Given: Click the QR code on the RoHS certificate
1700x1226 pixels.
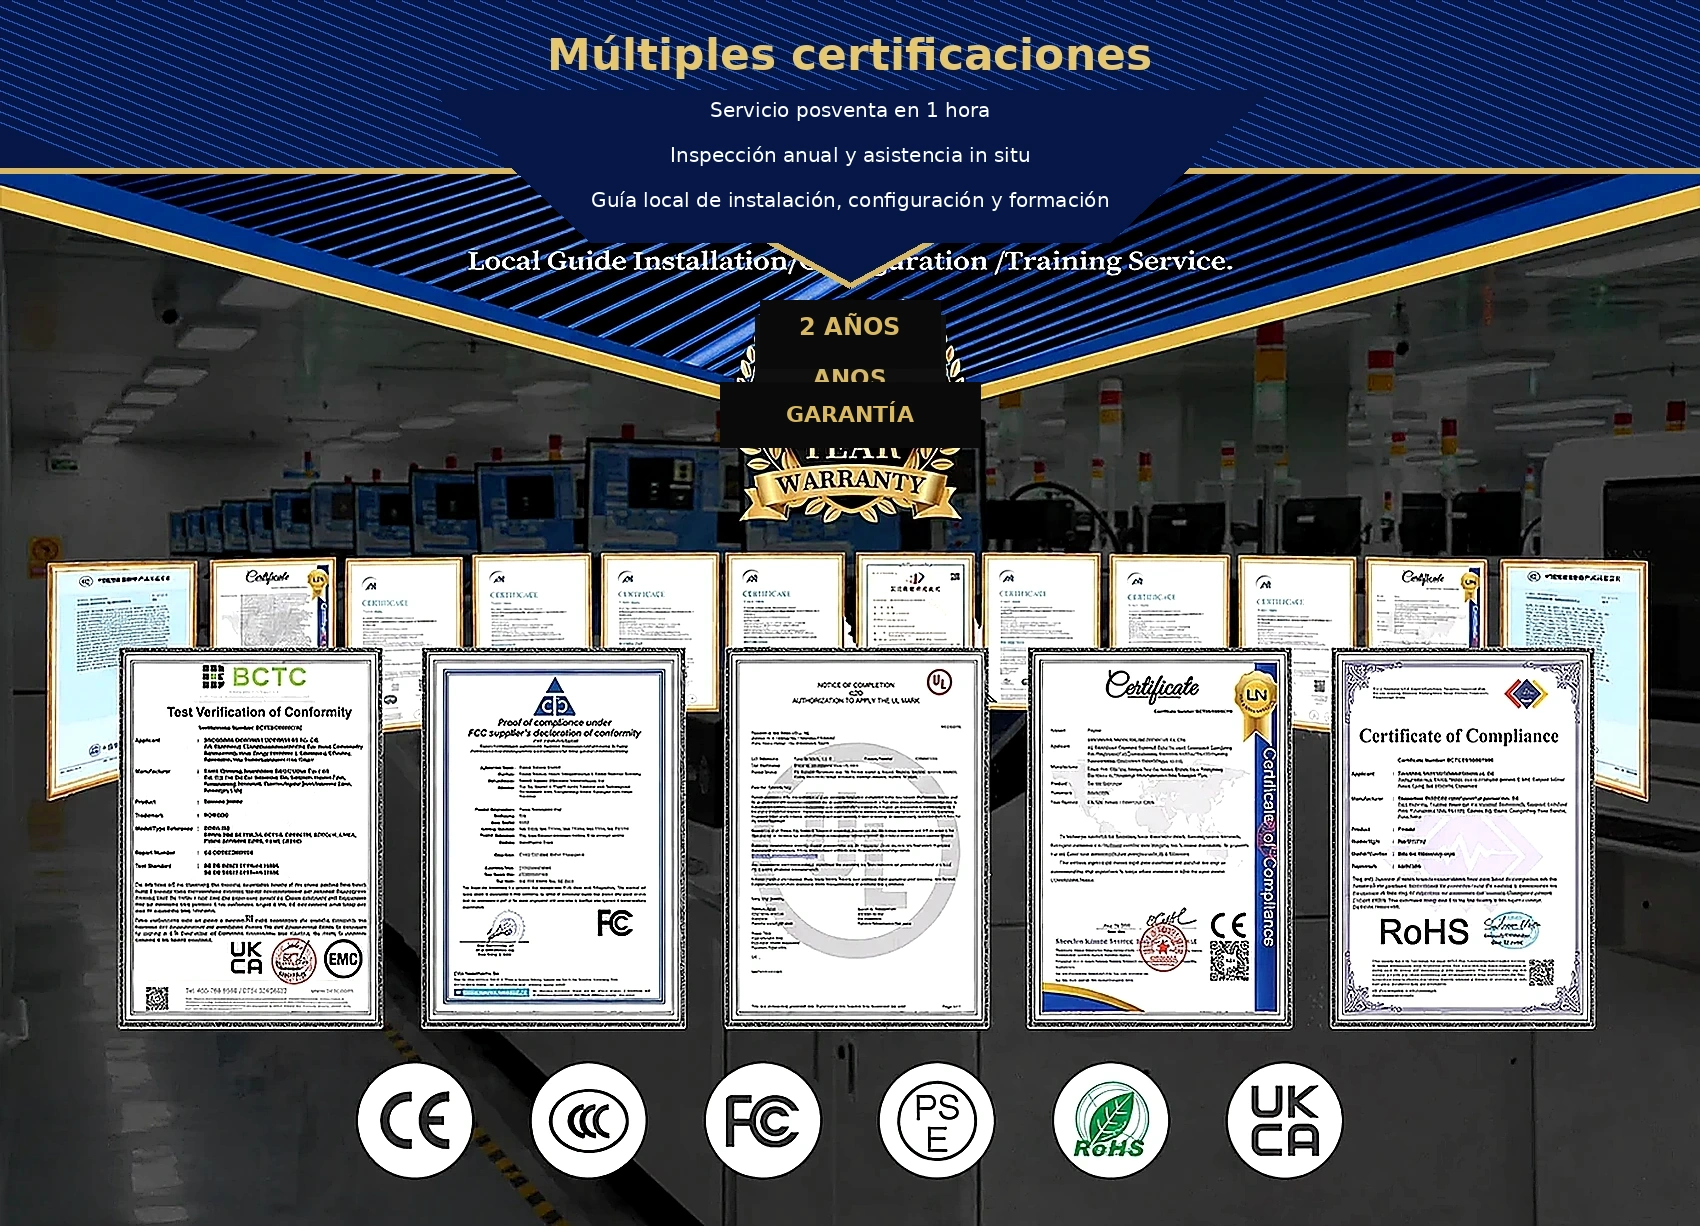Looking at the screenshot, I should [x=1541, y=972].
